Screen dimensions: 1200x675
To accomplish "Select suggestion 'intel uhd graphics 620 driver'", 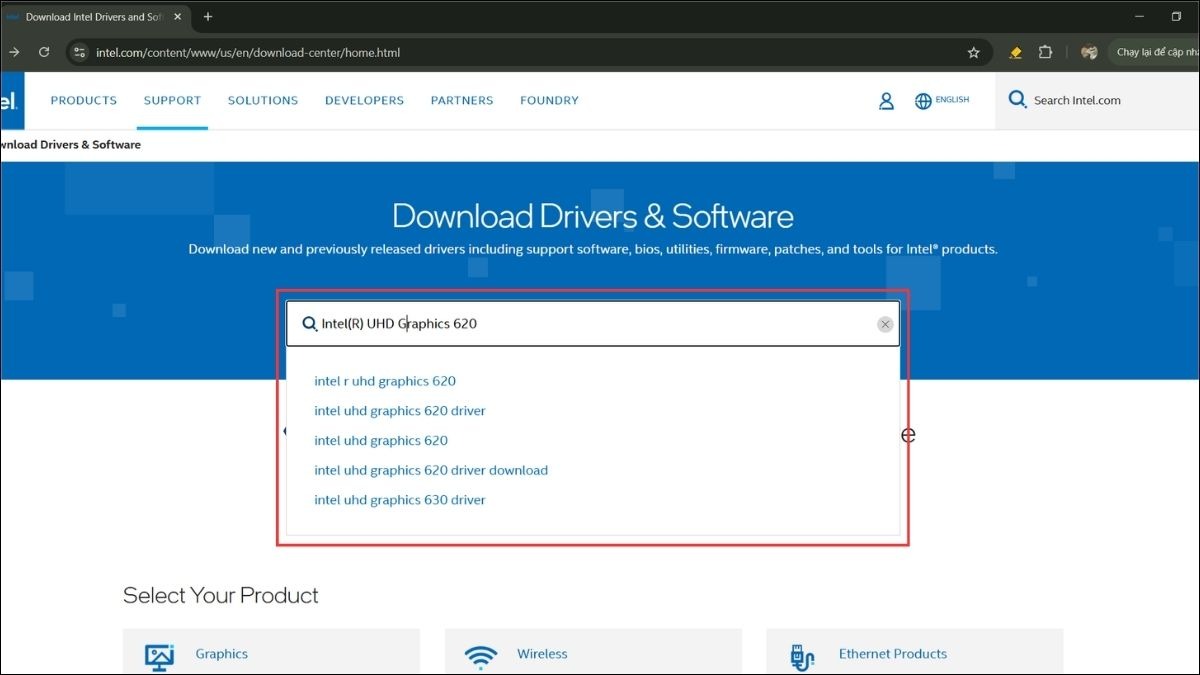I will [400, 411].
